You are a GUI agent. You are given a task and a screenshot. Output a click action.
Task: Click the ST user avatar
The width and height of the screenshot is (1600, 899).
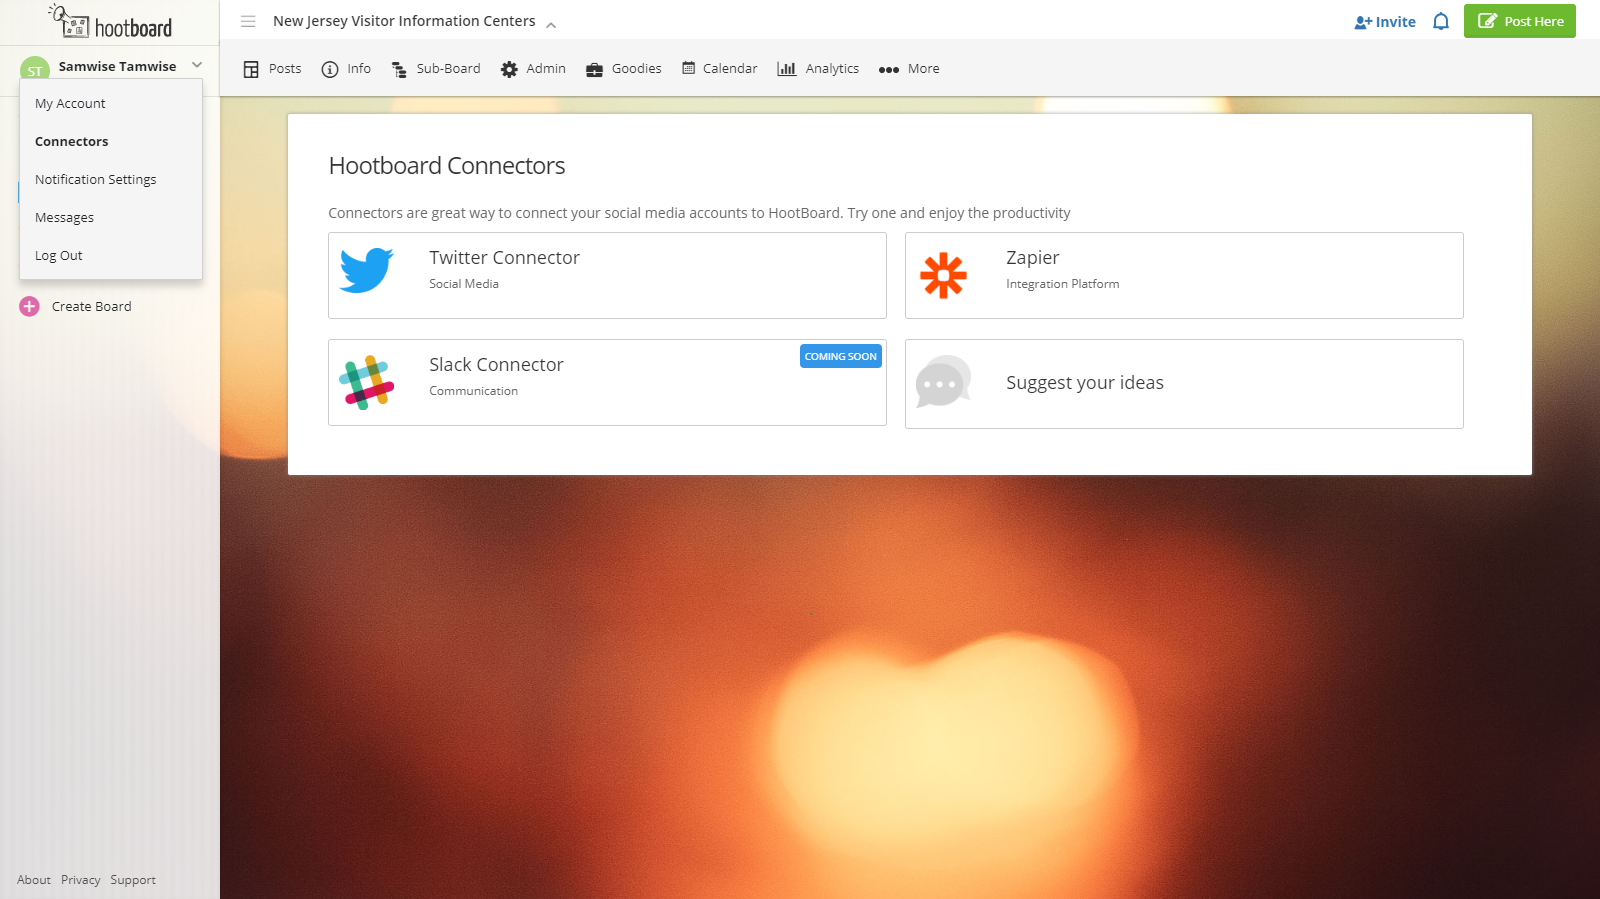click(35, 68)
